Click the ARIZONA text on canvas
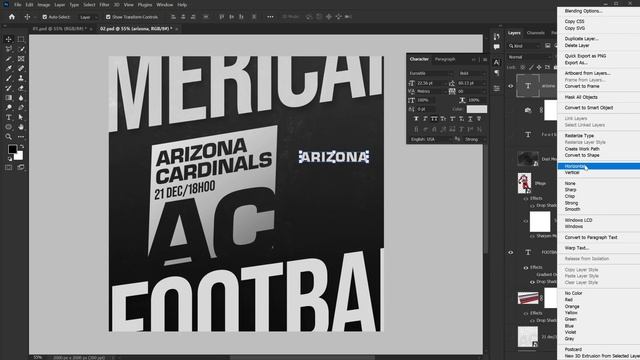Viewport: 640px width, 360px height. [334, 157]
